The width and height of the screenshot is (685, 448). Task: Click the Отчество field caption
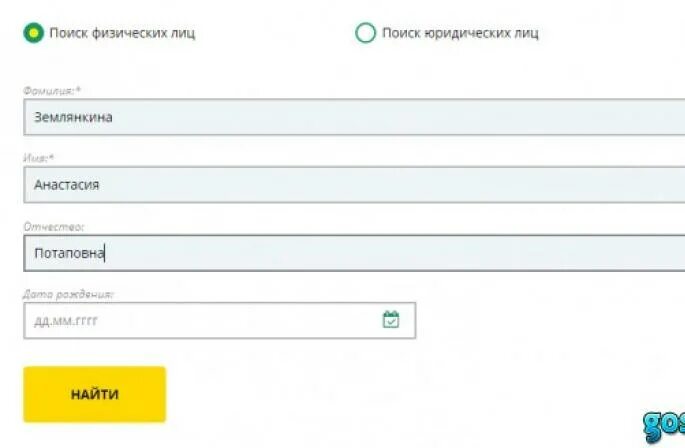point(53,226)
